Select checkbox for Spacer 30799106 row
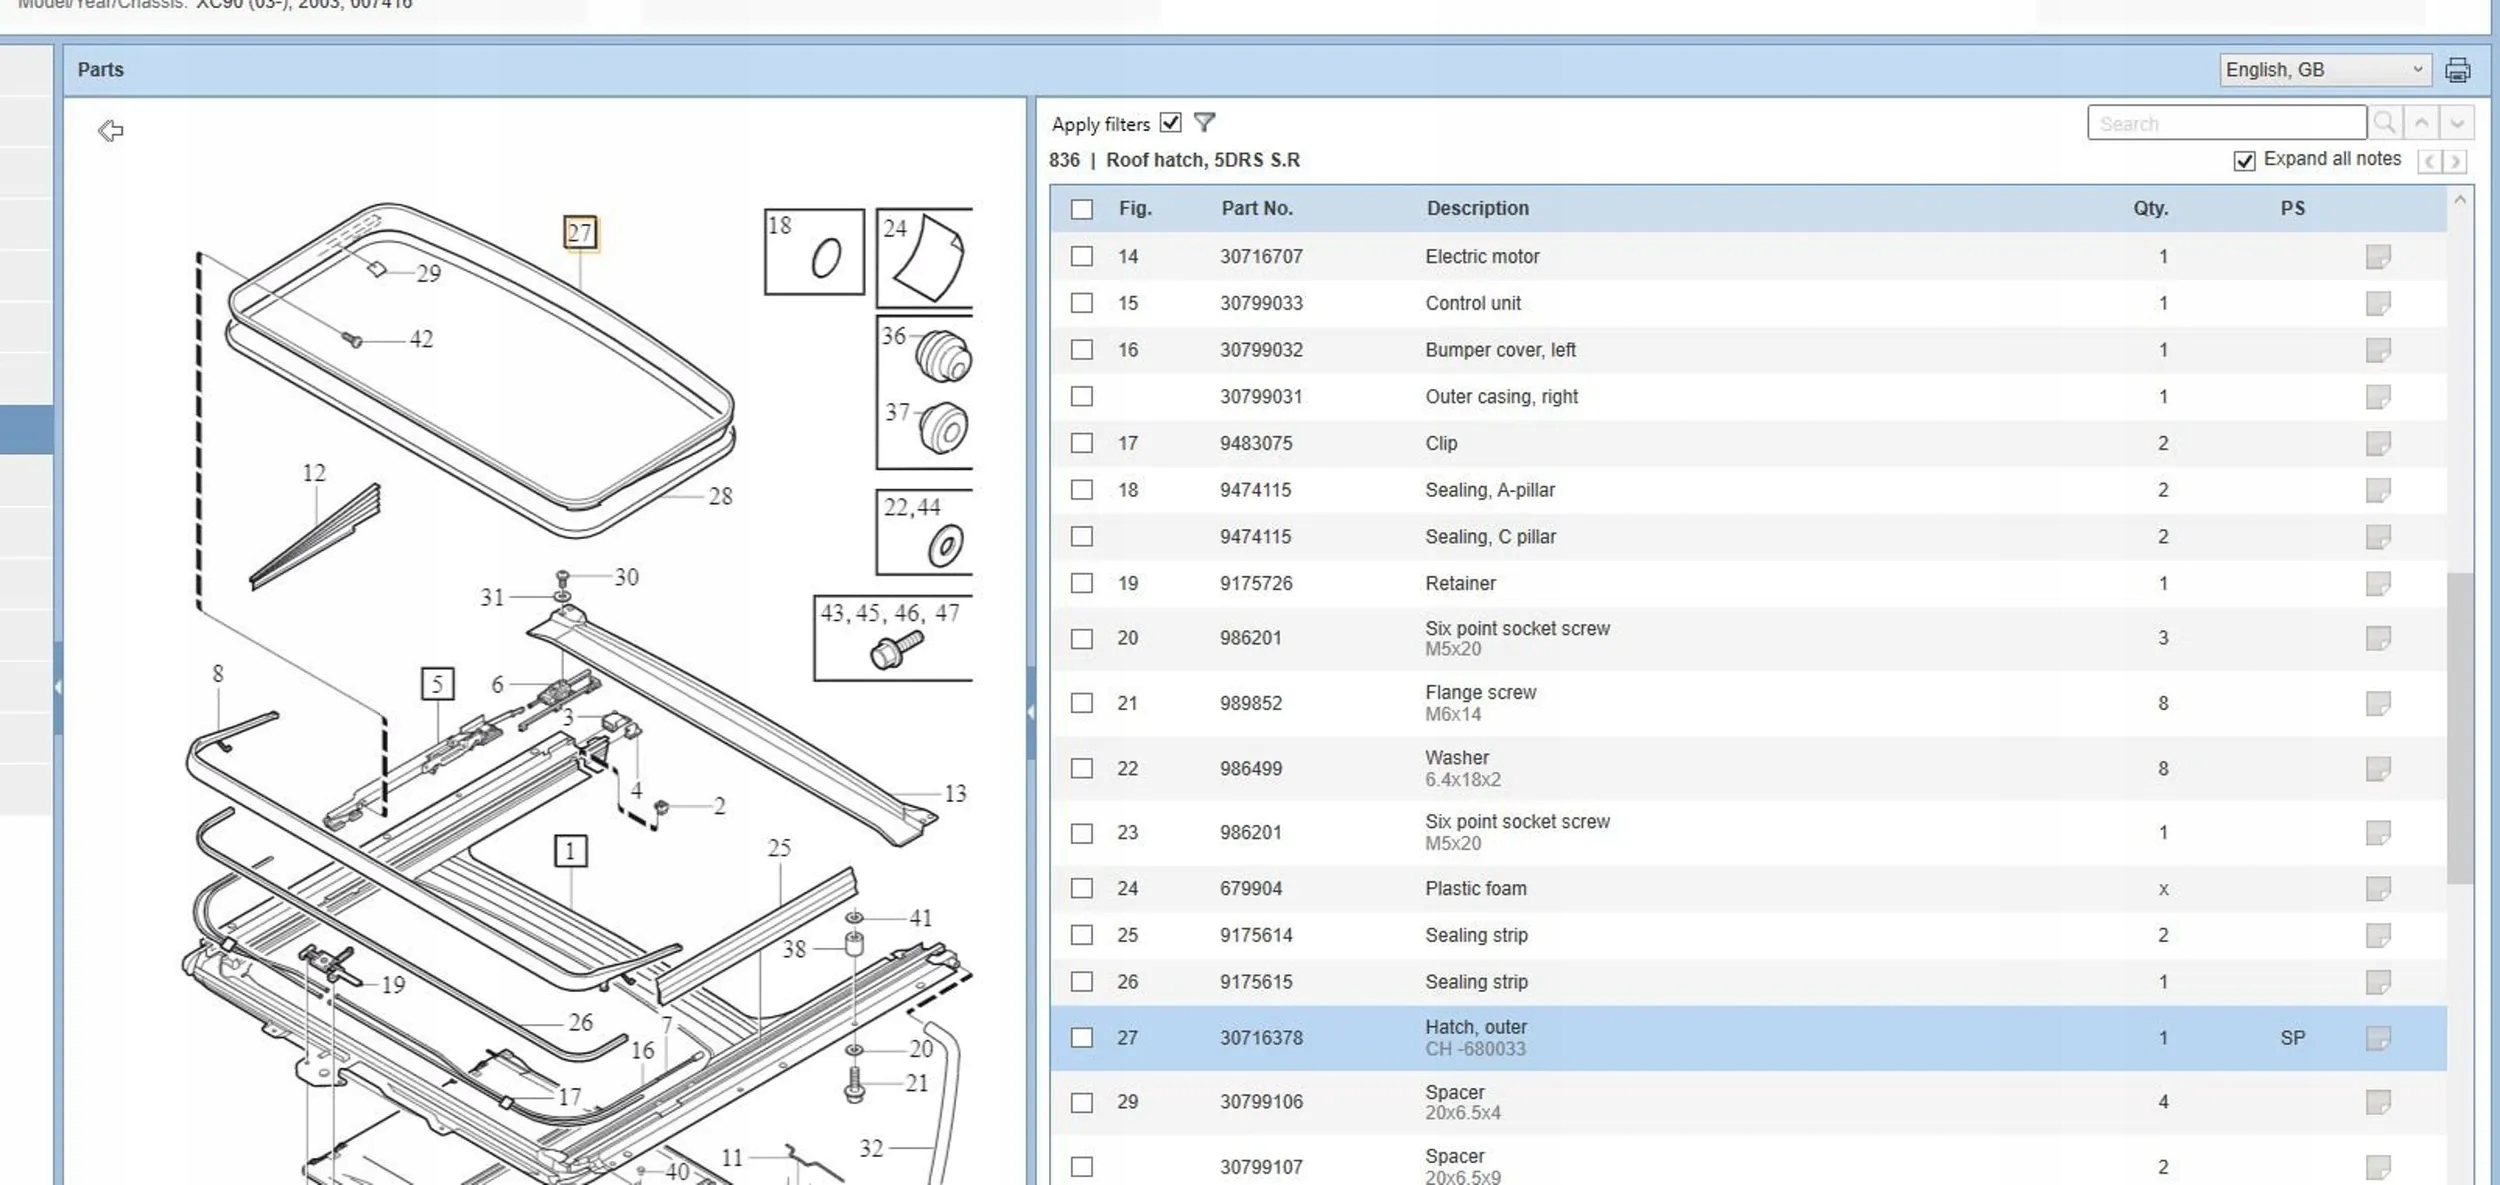The image size is (2500, 1185). tap(1081, 1102)
